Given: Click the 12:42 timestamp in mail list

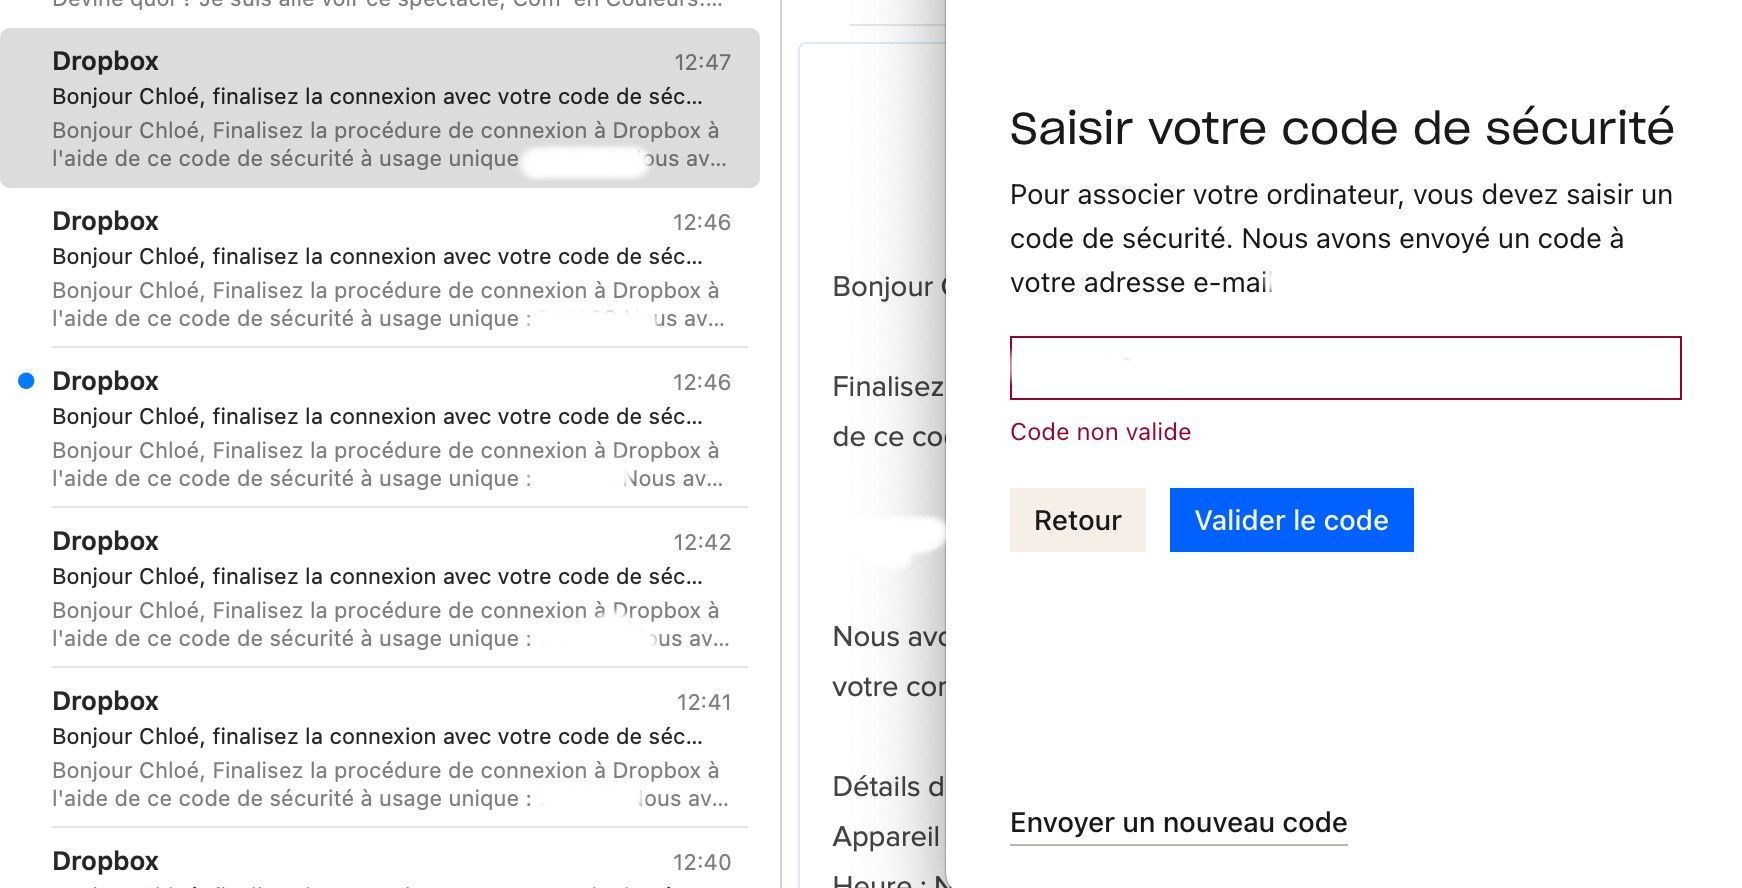Looking at the screenshot, I should click(702, 542).
